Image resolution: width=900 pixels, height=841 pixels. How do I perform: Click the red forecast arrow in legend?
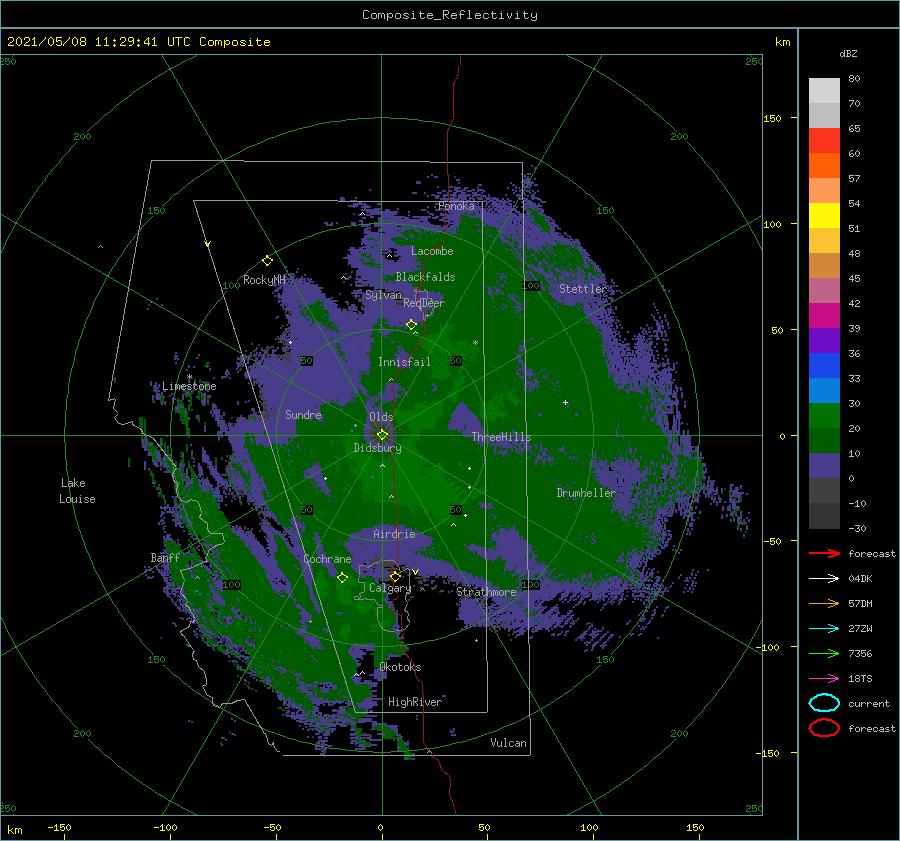click(824, 553)
